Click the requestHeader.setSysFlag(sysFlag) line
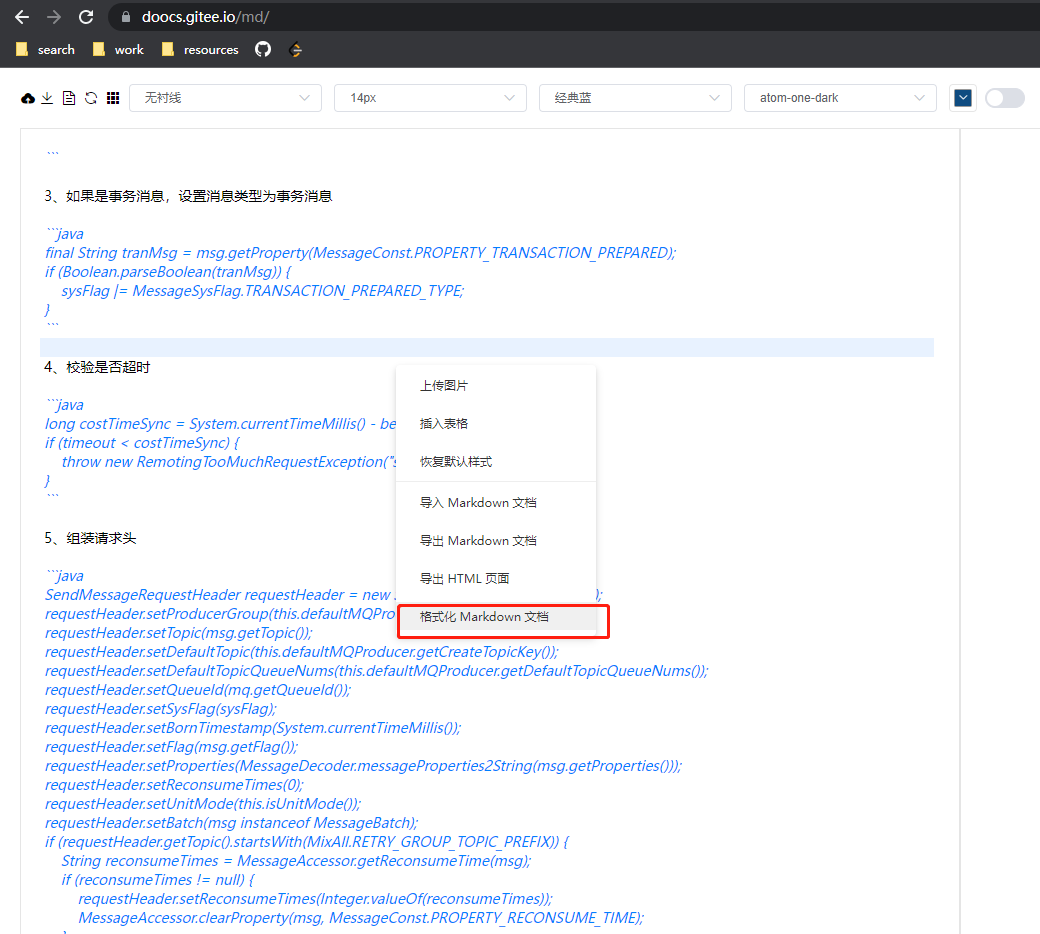The width and height of the screenshot is (1040, 934). click(161, 710)
